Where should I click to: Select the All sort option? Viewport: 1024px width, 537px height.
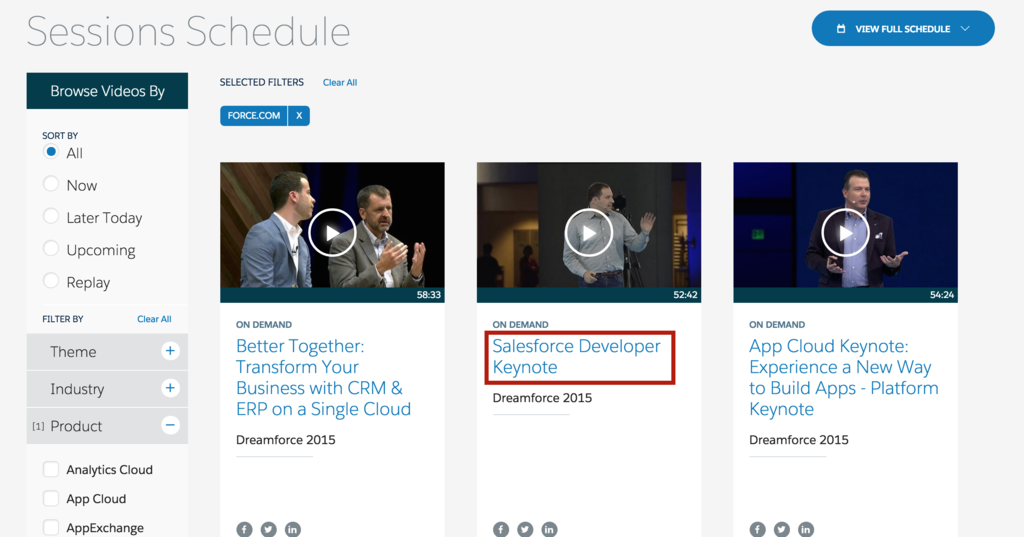point(51,152)
